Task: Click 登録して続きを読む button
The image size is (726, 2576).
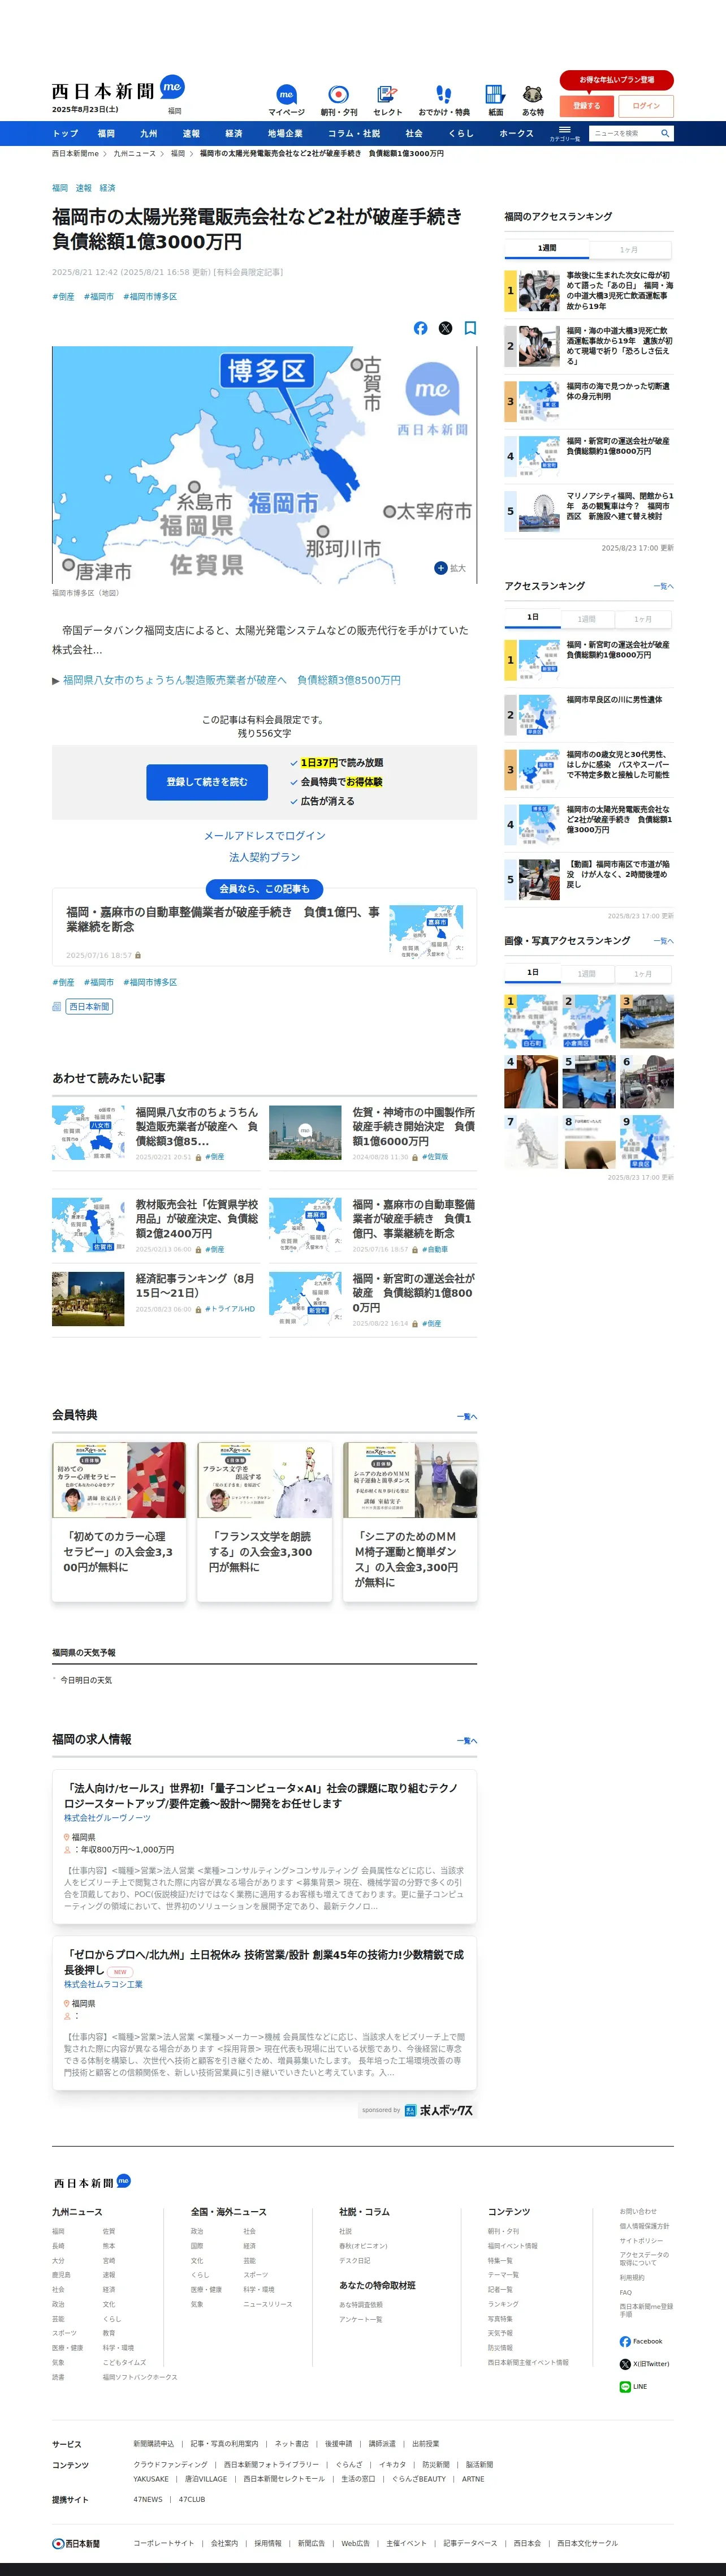Action: (207, 782)
